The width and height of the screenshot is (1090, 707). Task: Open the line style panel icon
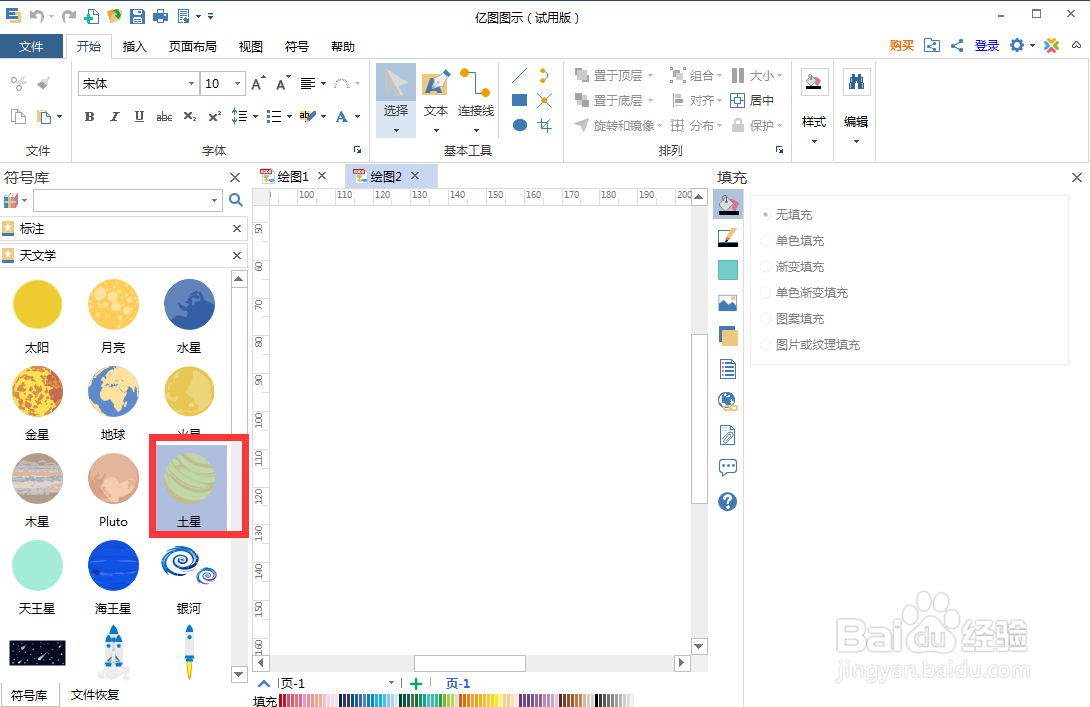point(728,237)
